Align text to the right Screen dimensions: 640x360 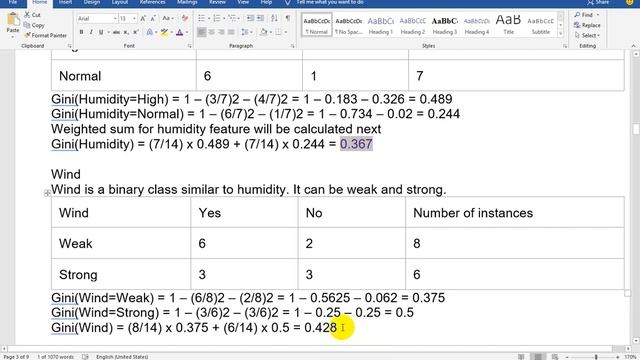tap(221, 32)
